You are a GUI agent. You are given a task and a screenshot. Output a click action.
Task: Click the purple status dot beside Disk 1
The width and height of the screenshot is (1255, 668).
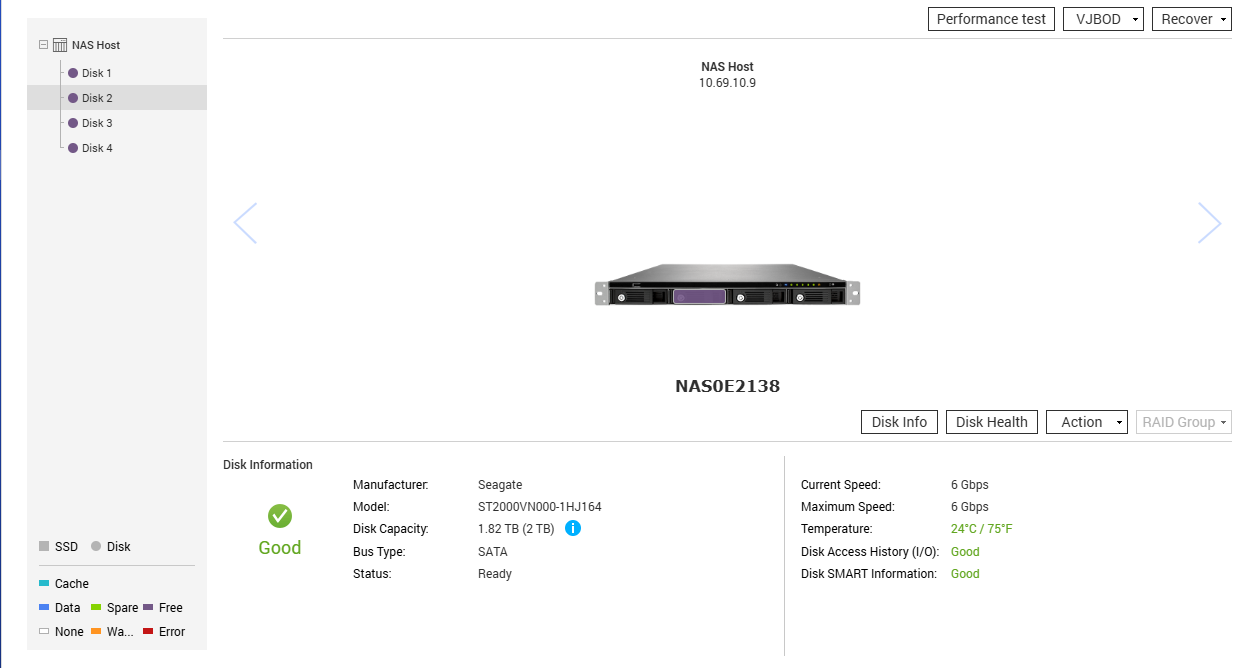(x=73, y=73)
